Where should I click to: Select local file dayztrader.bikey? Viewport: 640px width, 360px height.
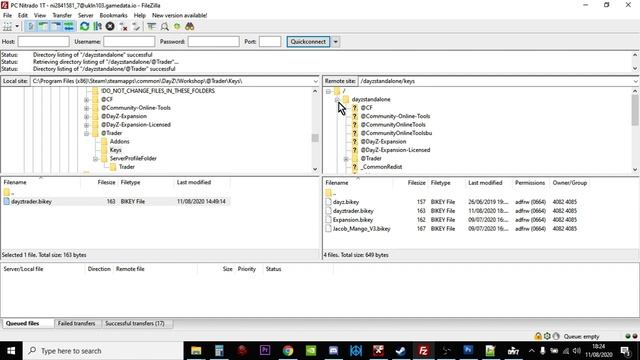(31, 202)
